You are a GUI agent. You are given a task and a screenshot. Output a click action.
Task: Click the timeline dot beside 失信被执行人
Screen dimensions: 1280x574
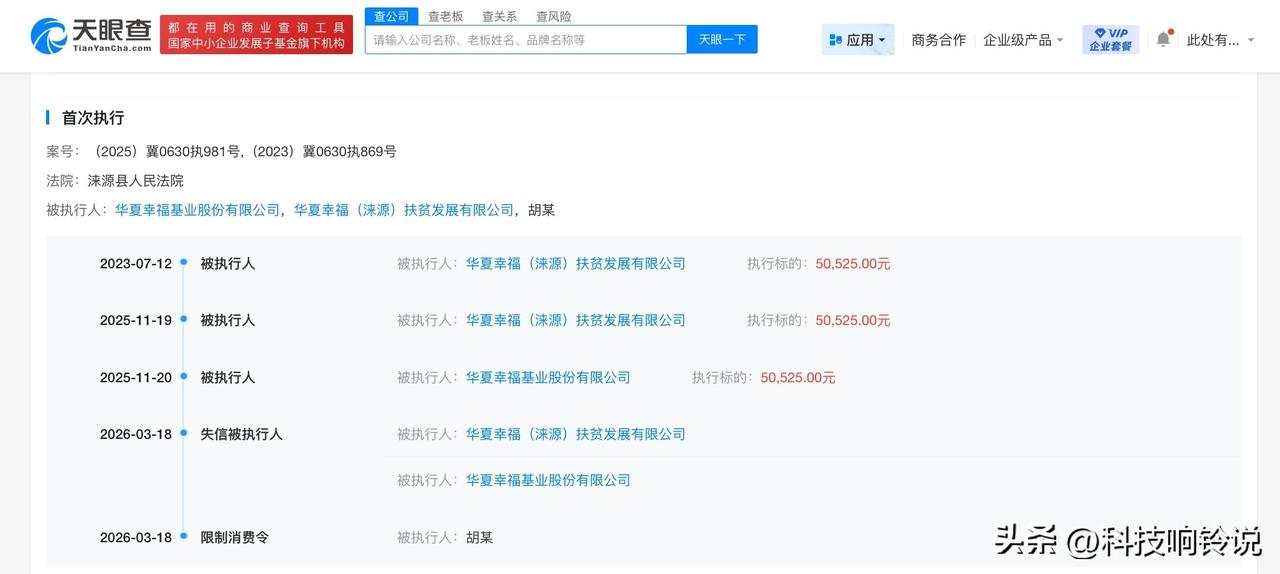(184, 432)
